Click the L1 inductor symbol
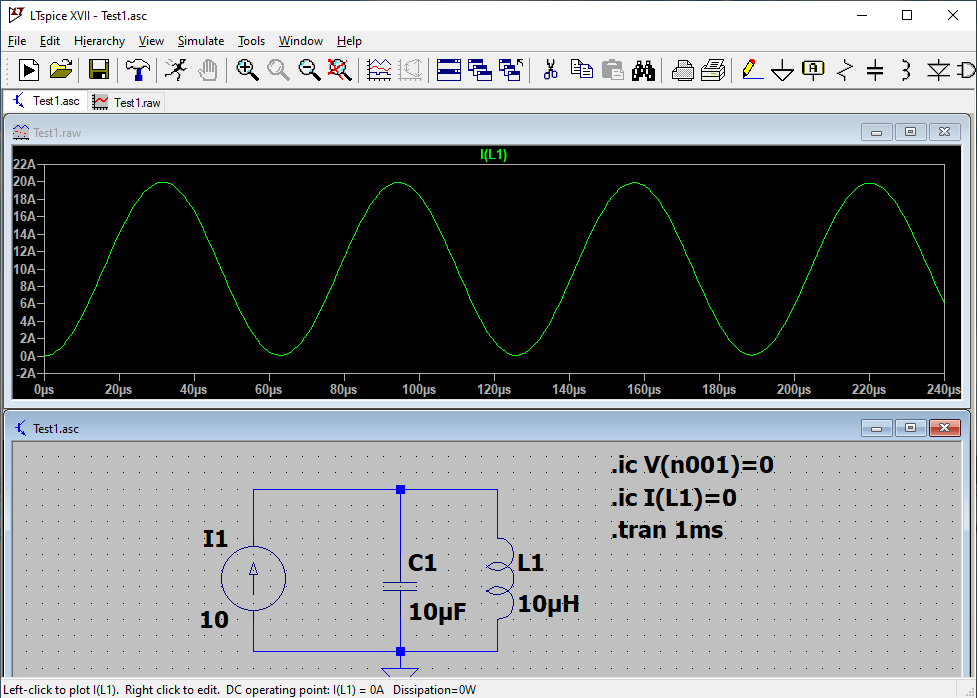This screenshot has height=698, width=978. [x=500, y=578]
